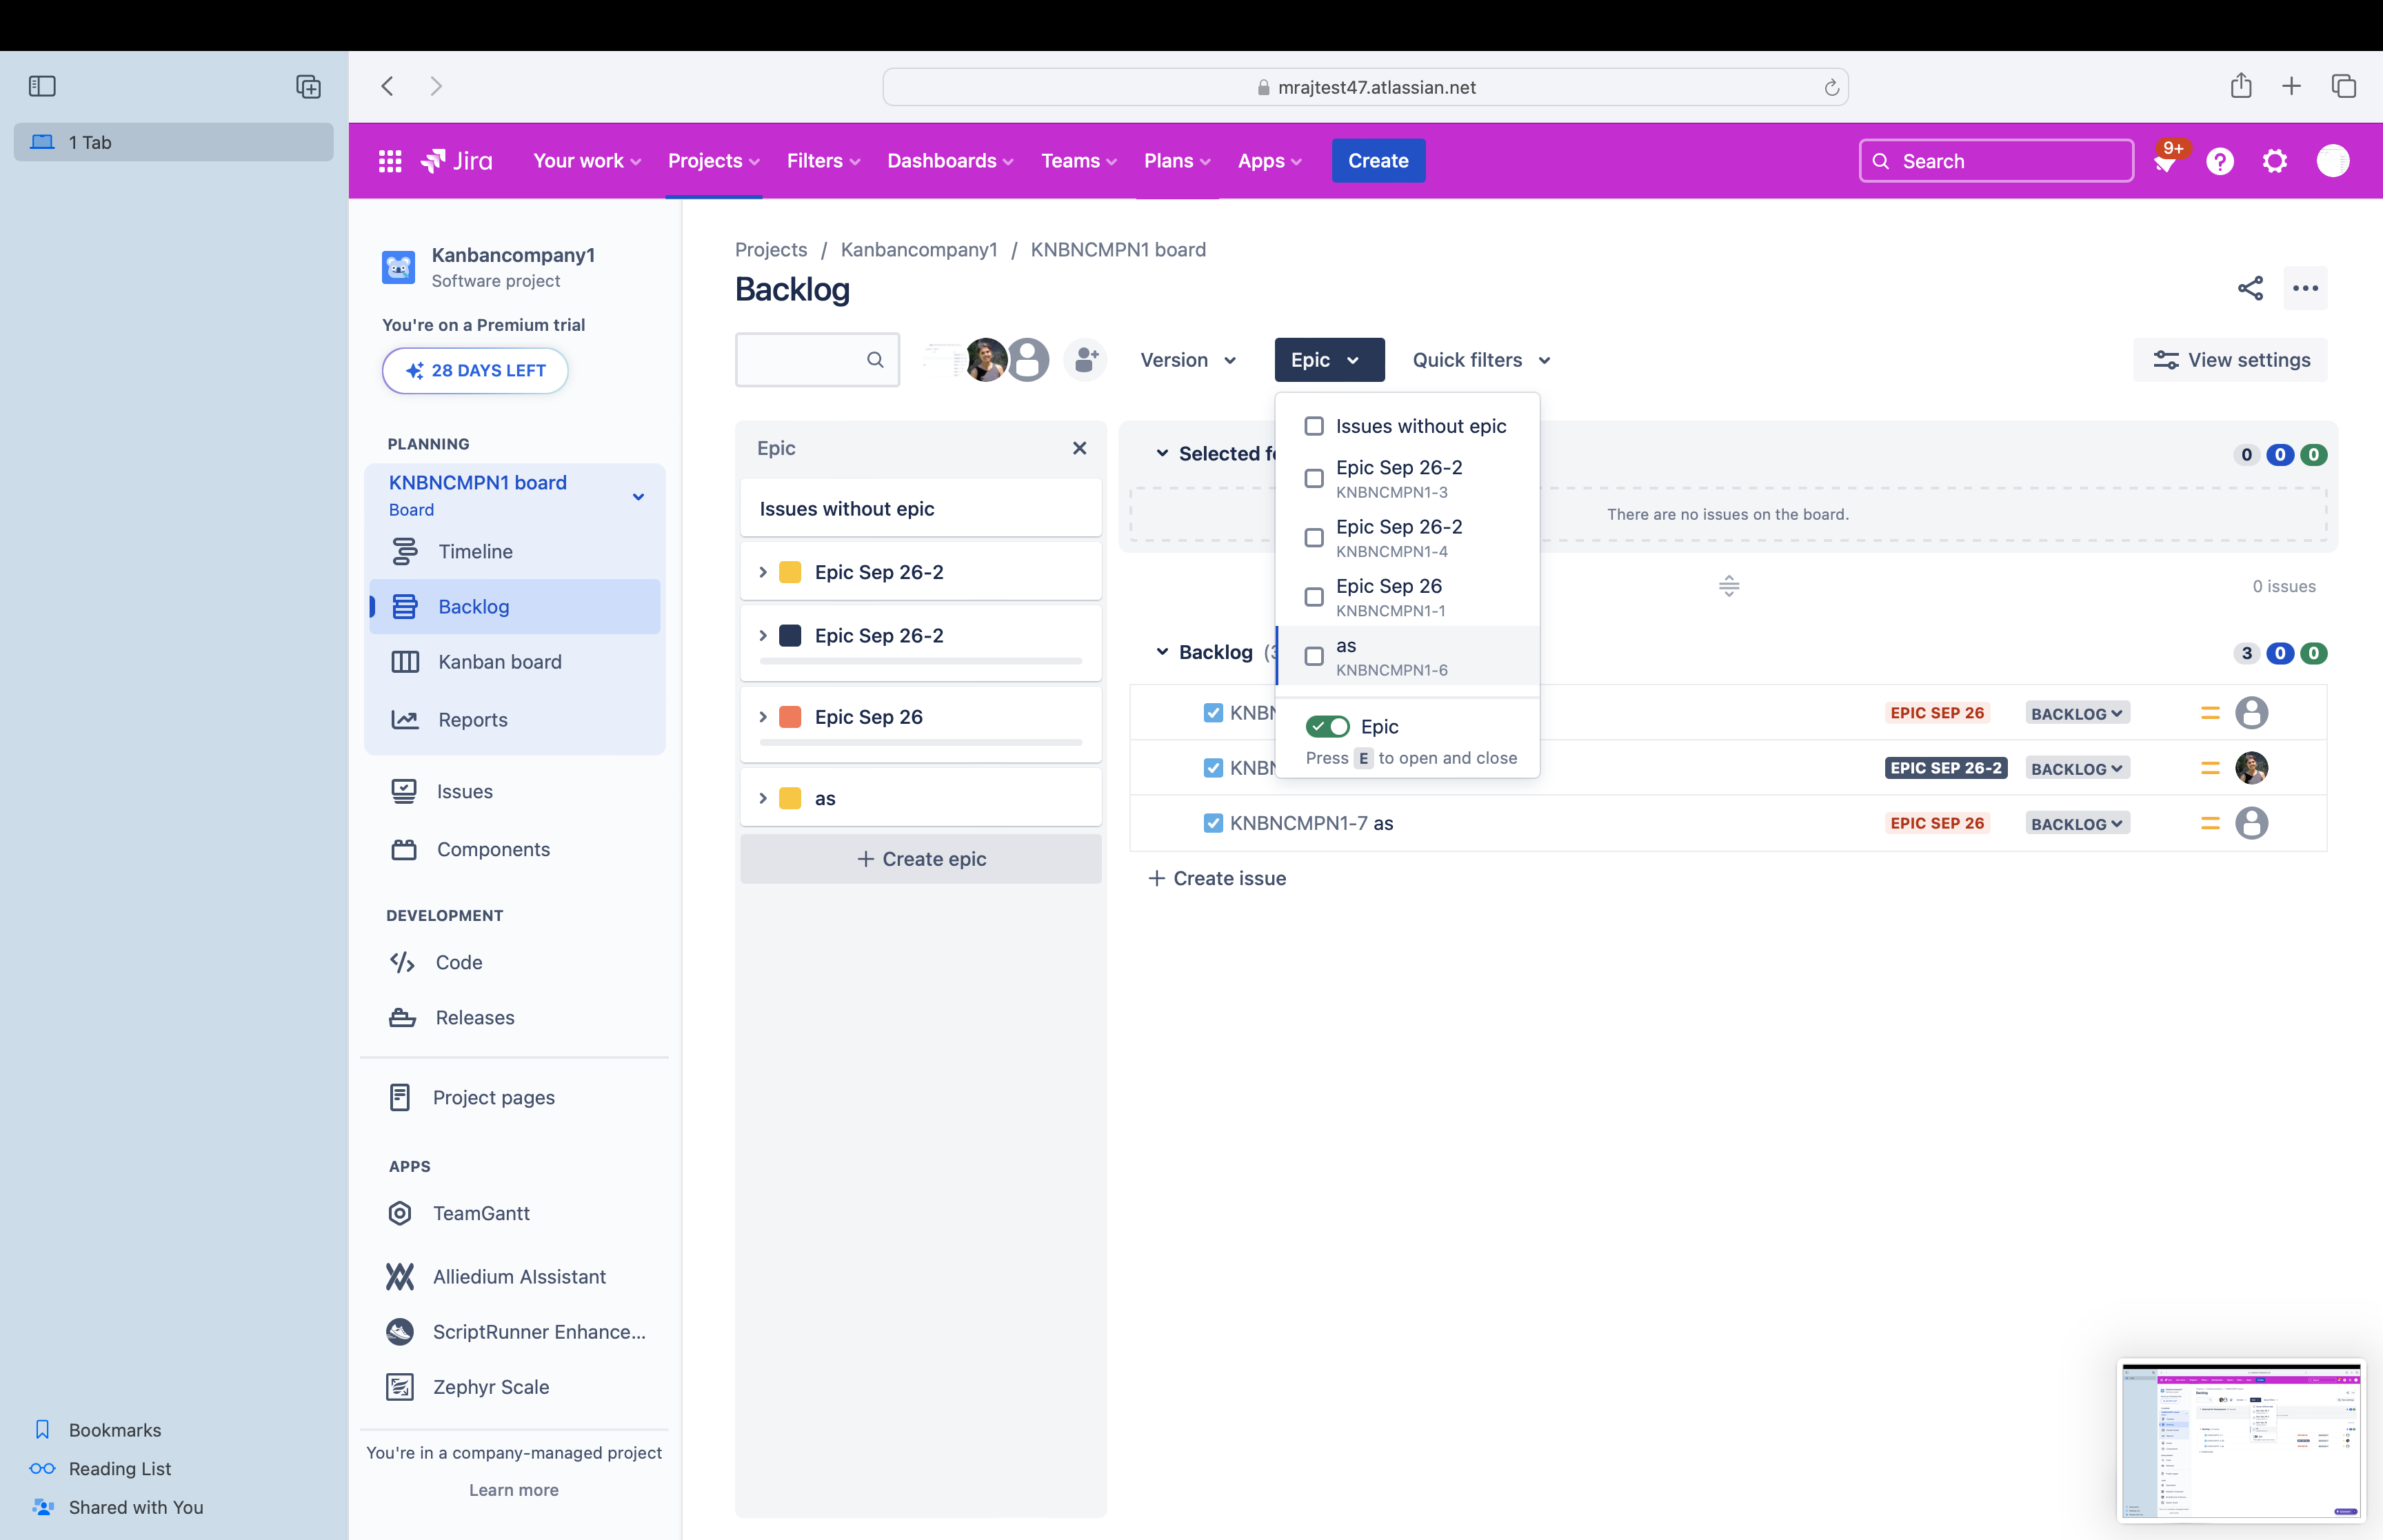The width and height of the screenshot is (2383, 1540).
Task: Expand the orange Epic Sep 26 epic
Action: [x=763, y=717]
